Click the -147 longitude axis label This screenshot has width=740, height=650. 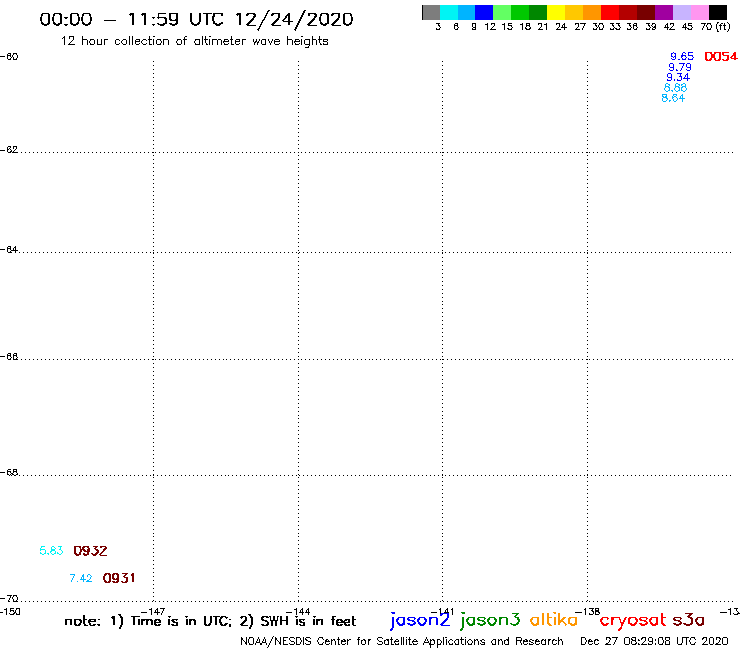153,612
